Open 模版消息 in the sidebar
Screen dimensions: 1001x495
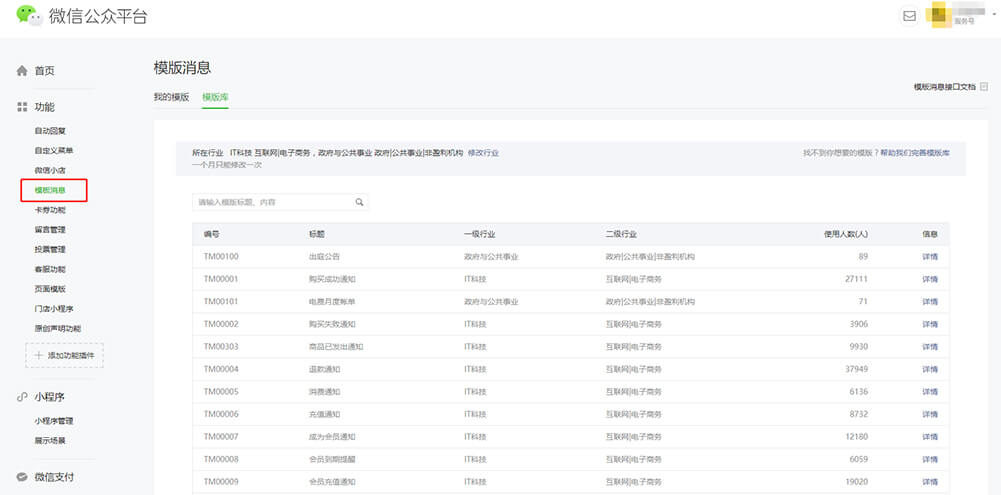(50, 190)
